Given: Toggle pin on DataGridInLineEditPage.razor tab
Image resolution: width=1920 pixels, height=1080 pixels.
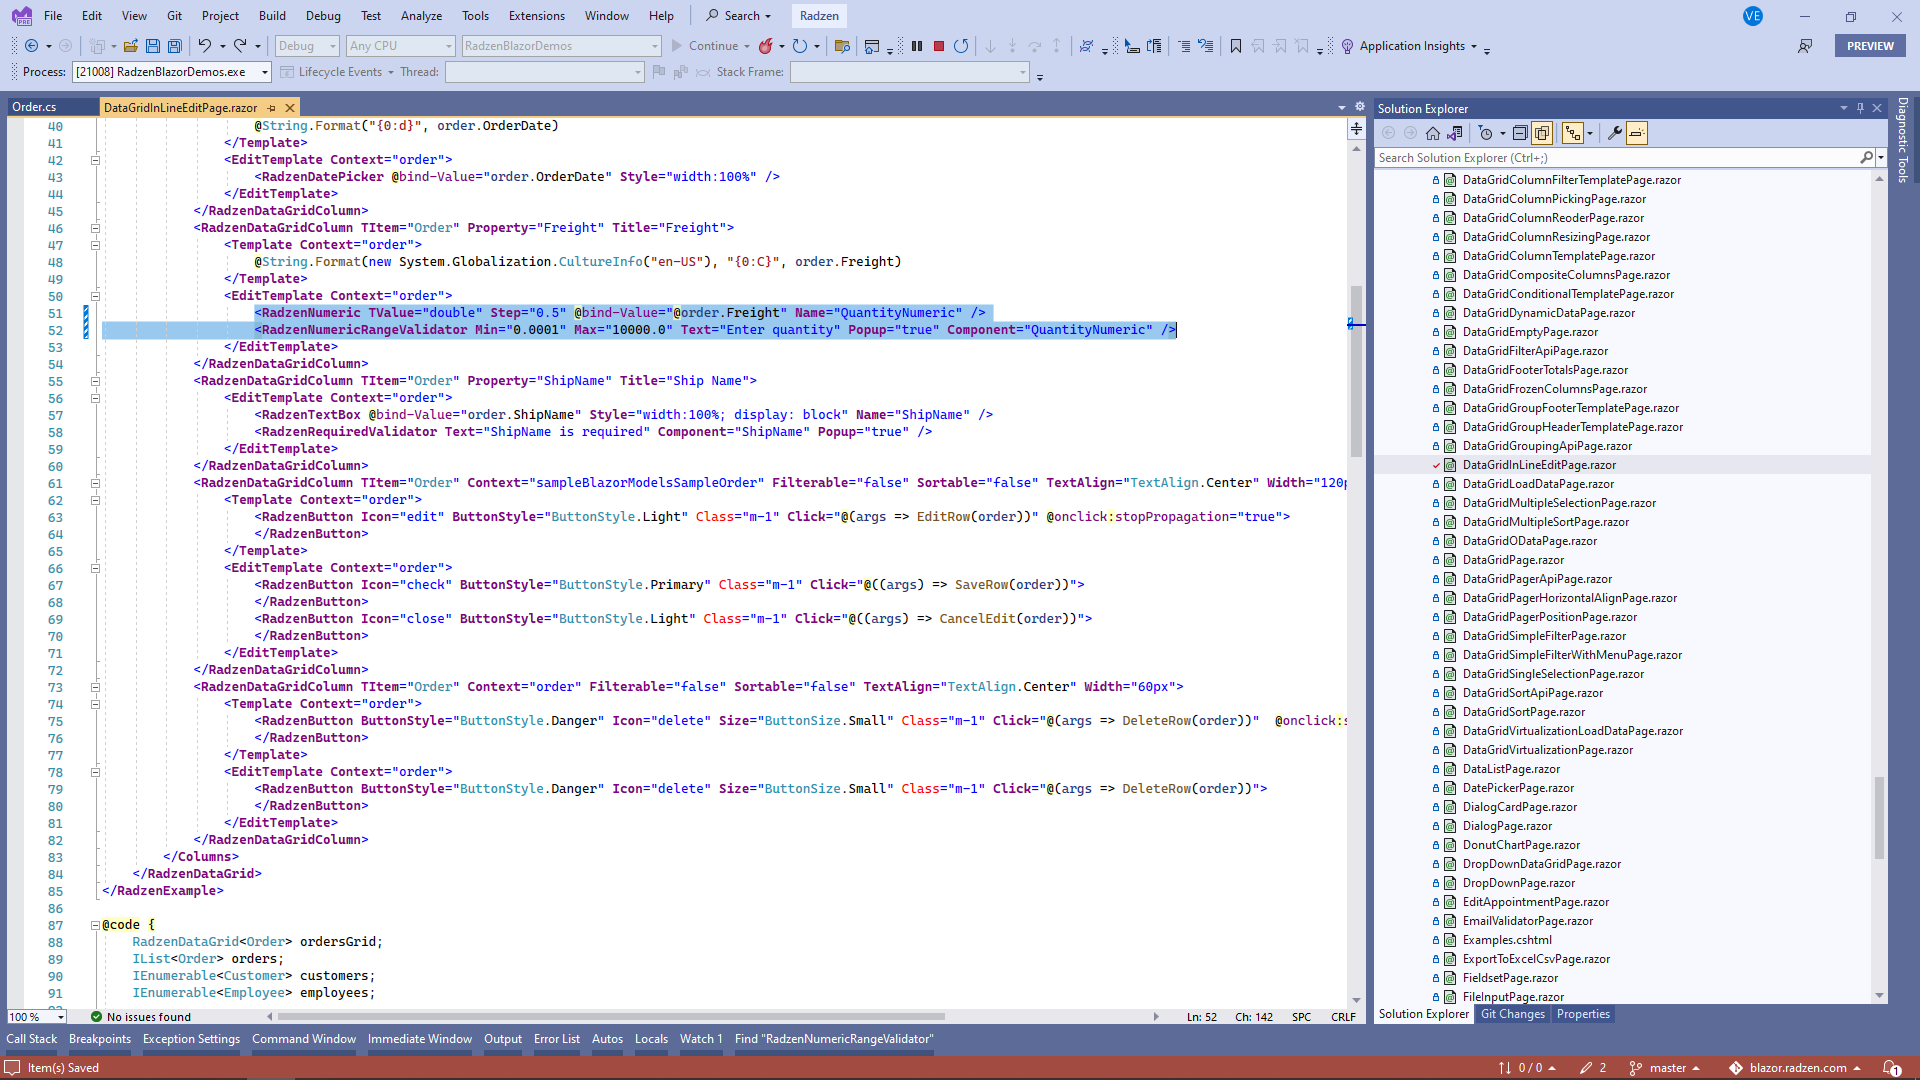Looking at the screenshot, I should point(271,108).
